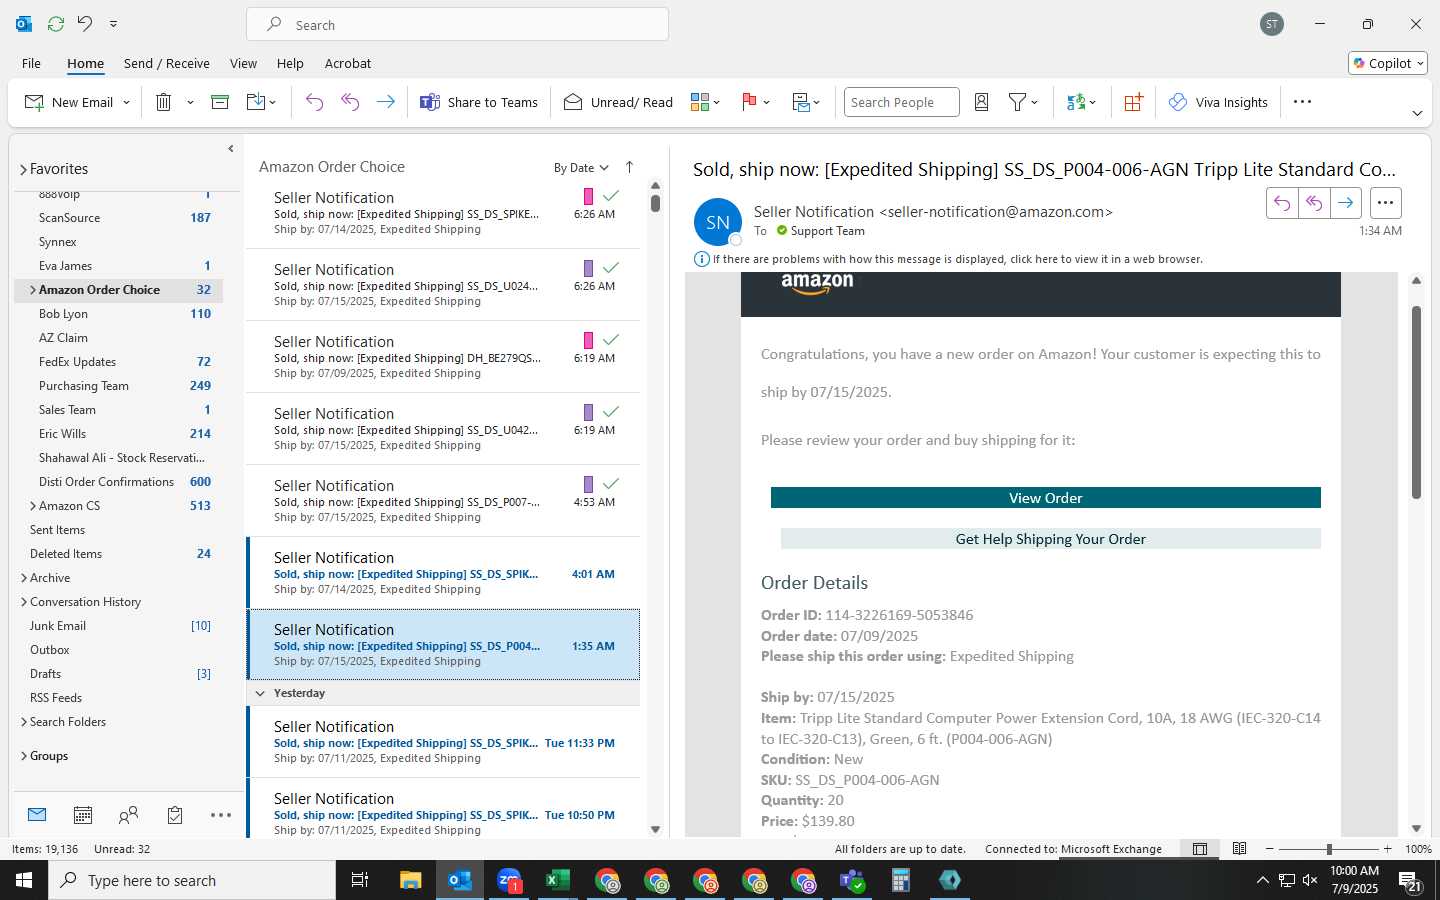Click the New Email button
1440x900 pixels.
(x=69, y=102)
